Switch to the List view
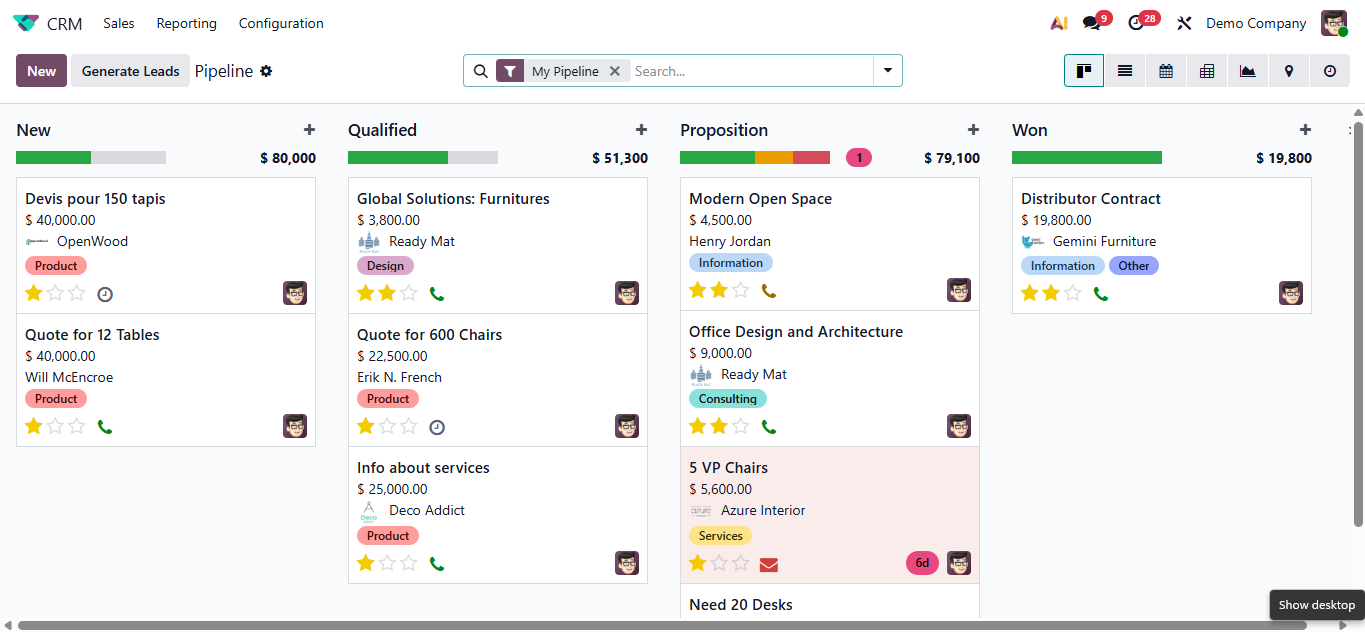The image size is (1365, 632). point(1125,70)
